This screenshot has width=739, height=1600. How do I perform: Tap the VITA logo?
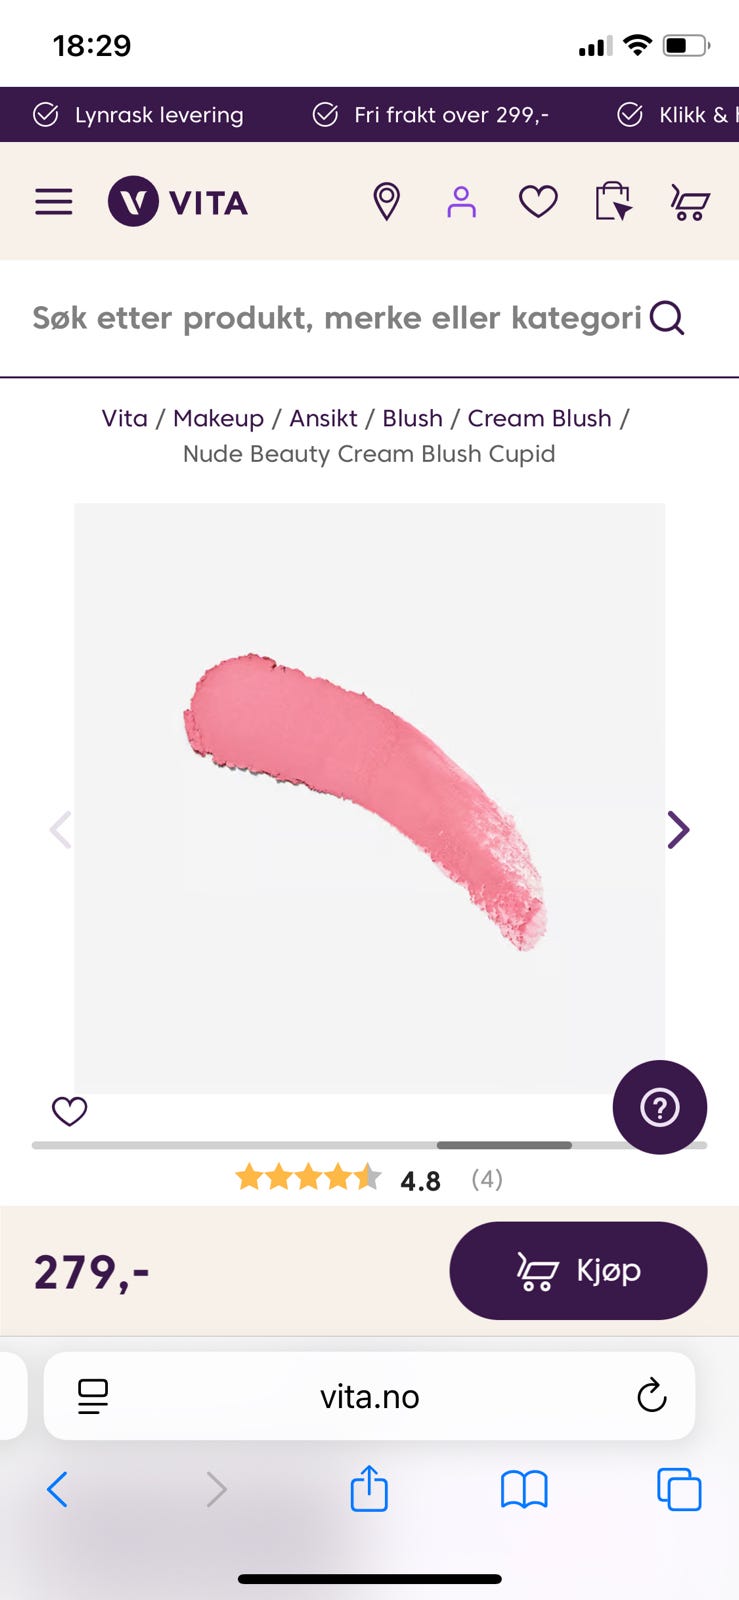tap(178, 202)
